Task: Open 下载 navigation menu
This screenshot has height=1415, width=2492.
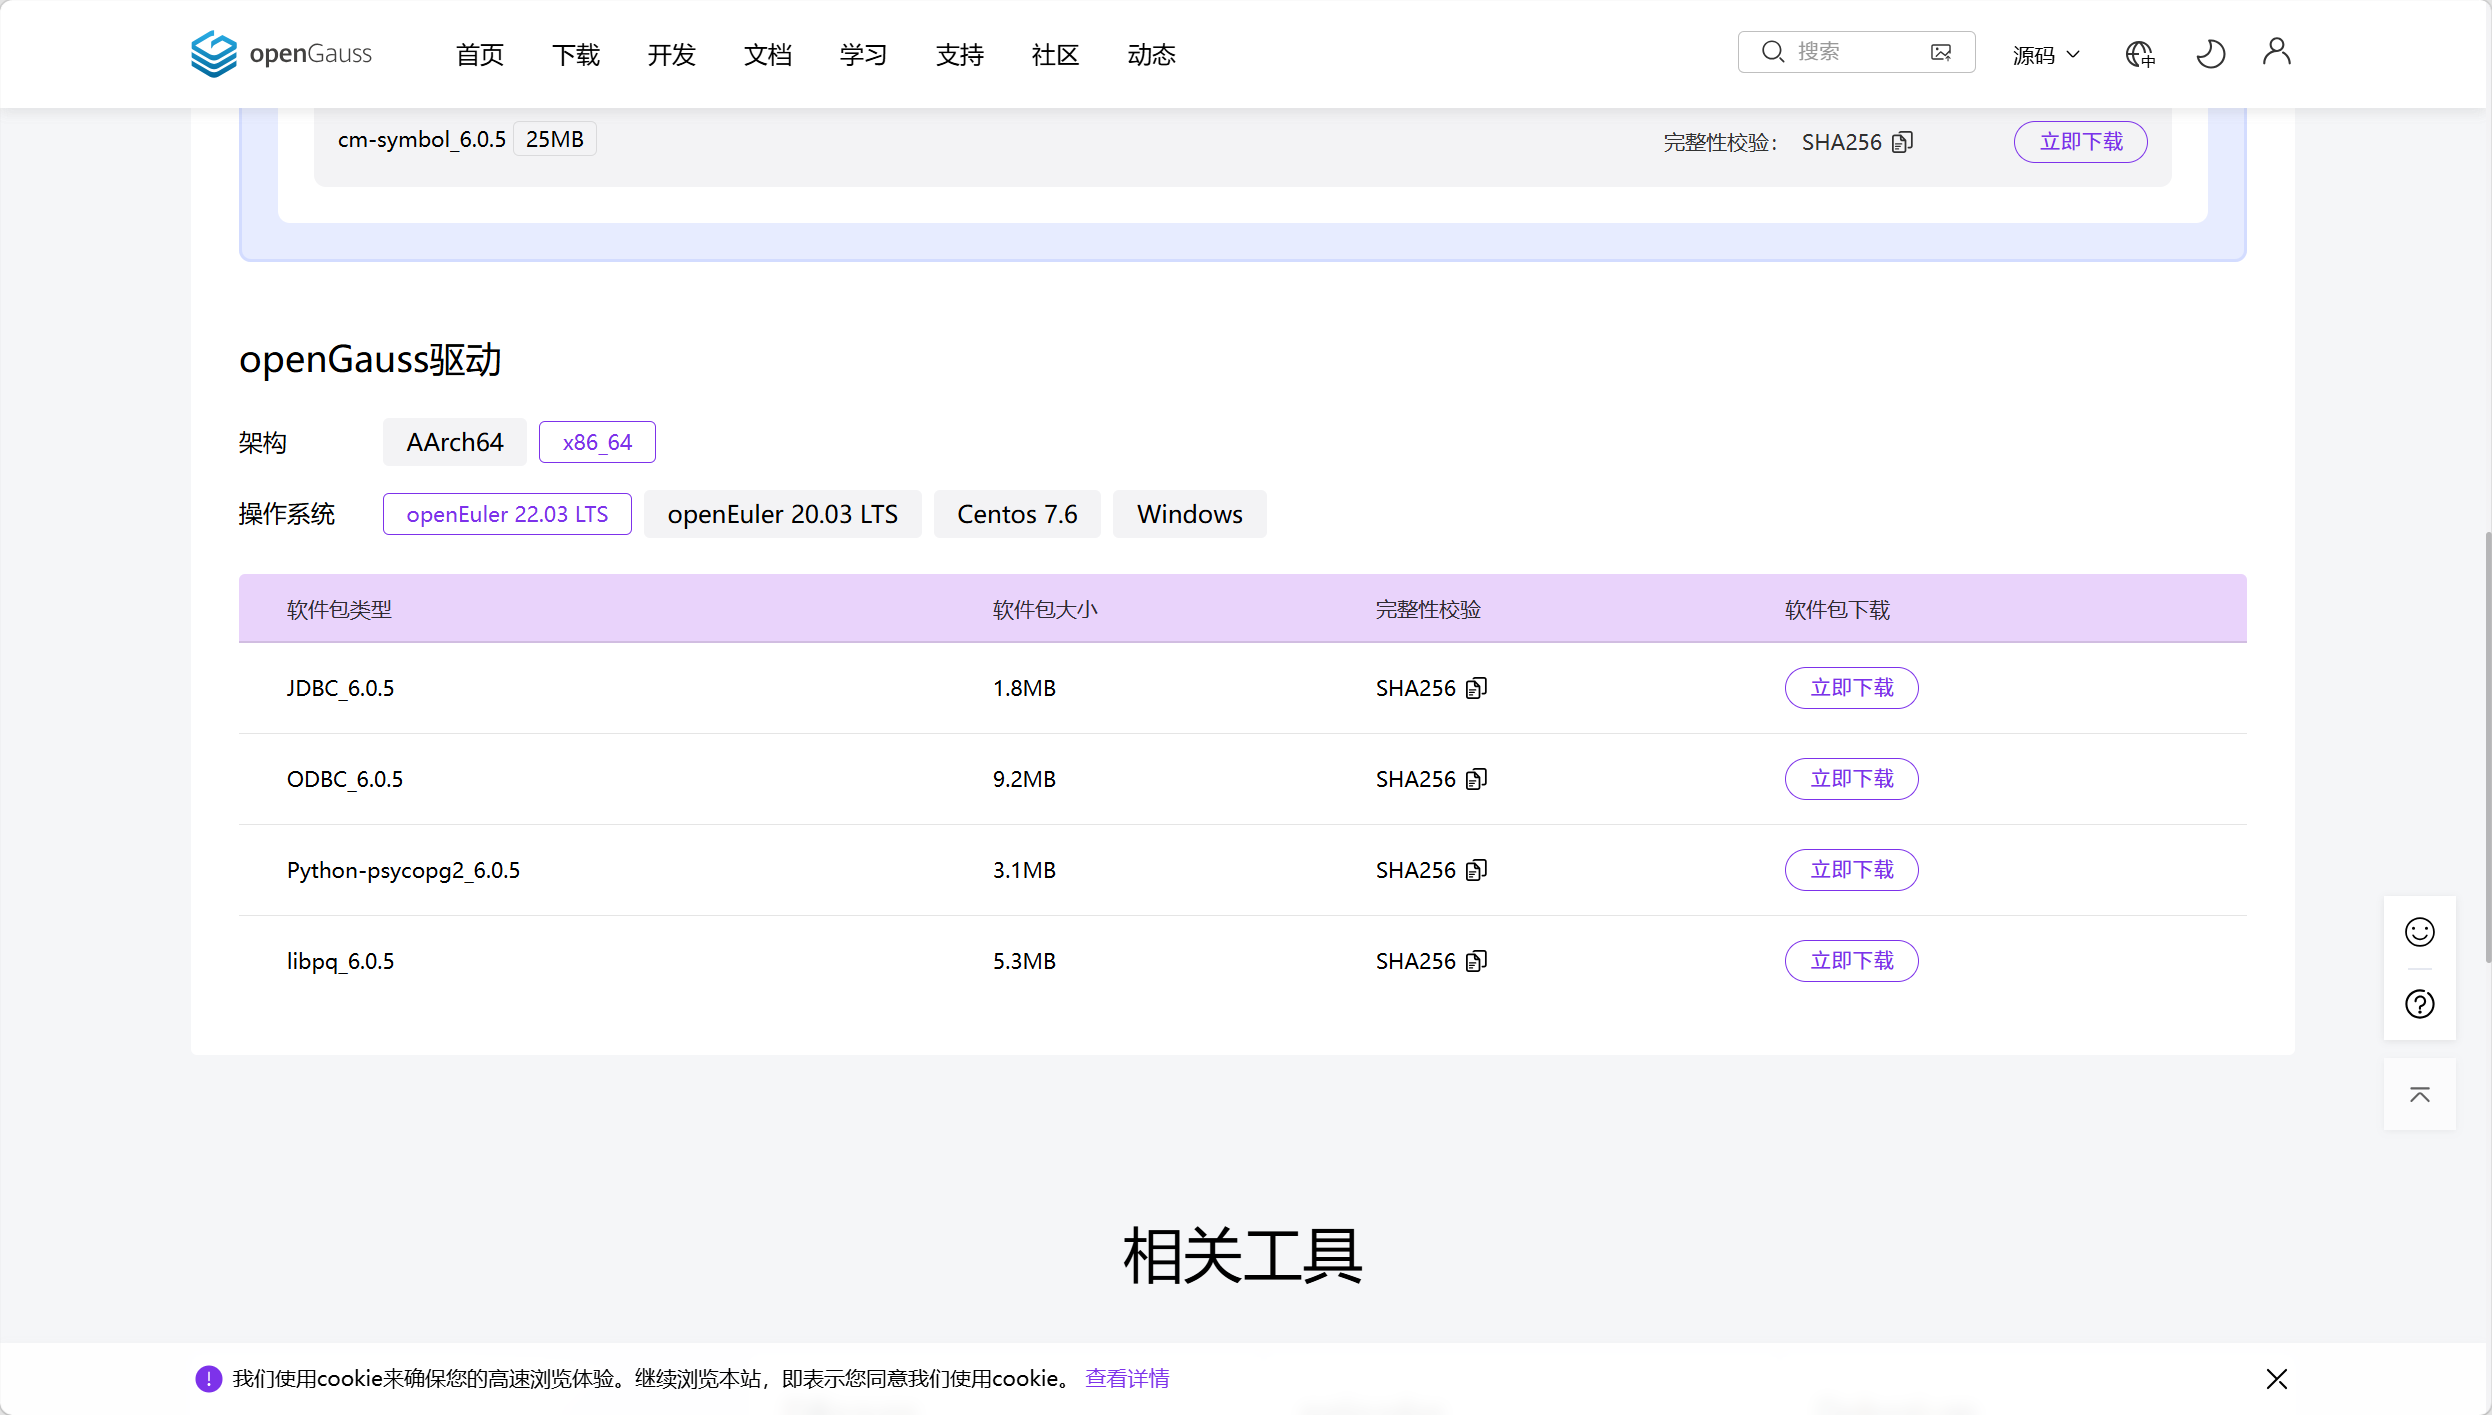Action: tap(576, 55)
